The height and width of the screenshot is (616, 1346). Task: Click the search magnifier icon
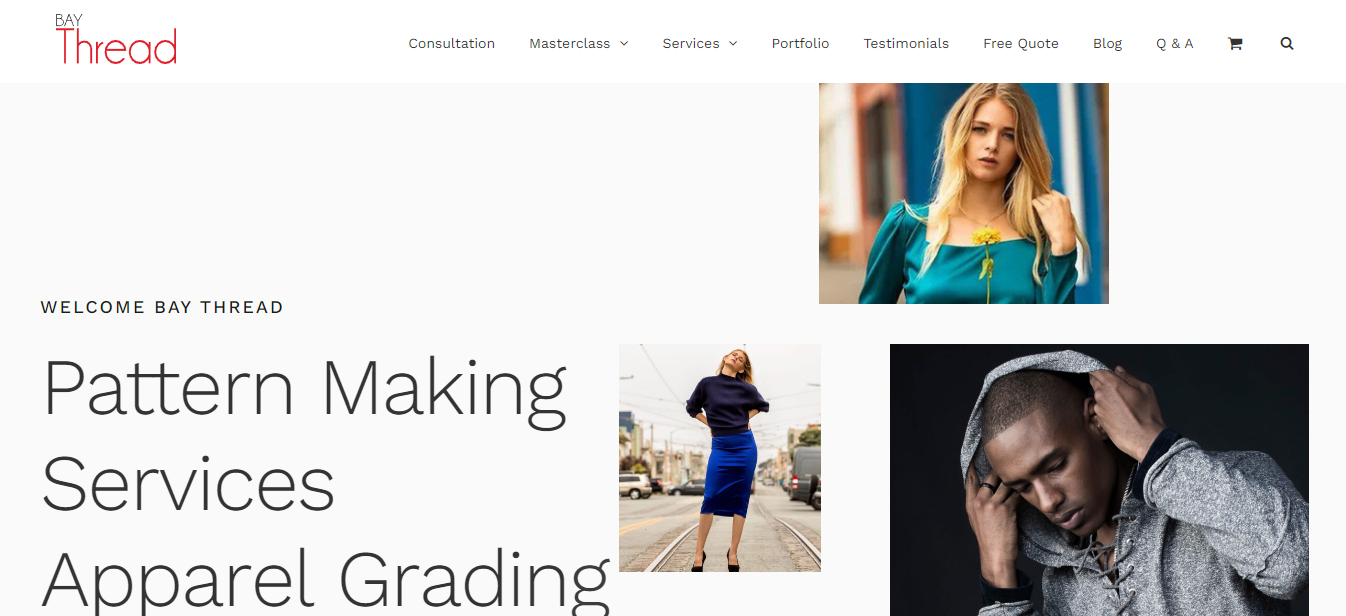(1287, 44)
